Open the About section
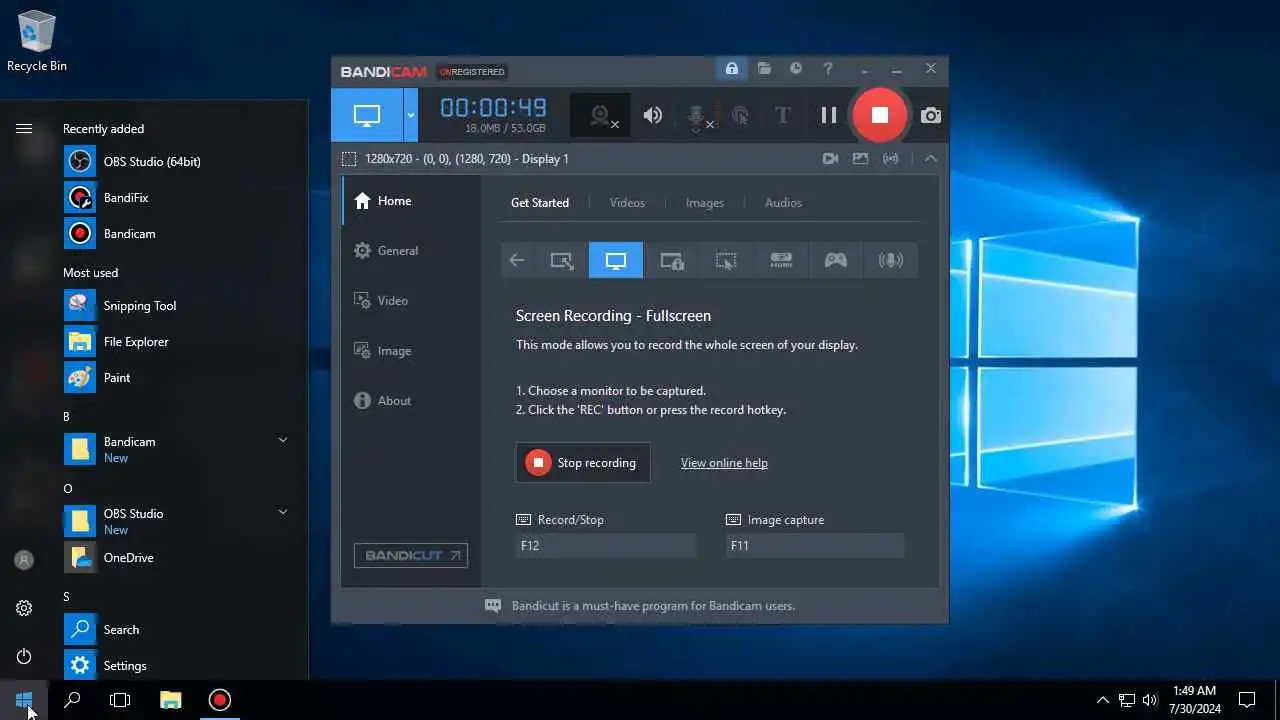The height and width of the screenshot is (720, 1280). click(411, 401)
